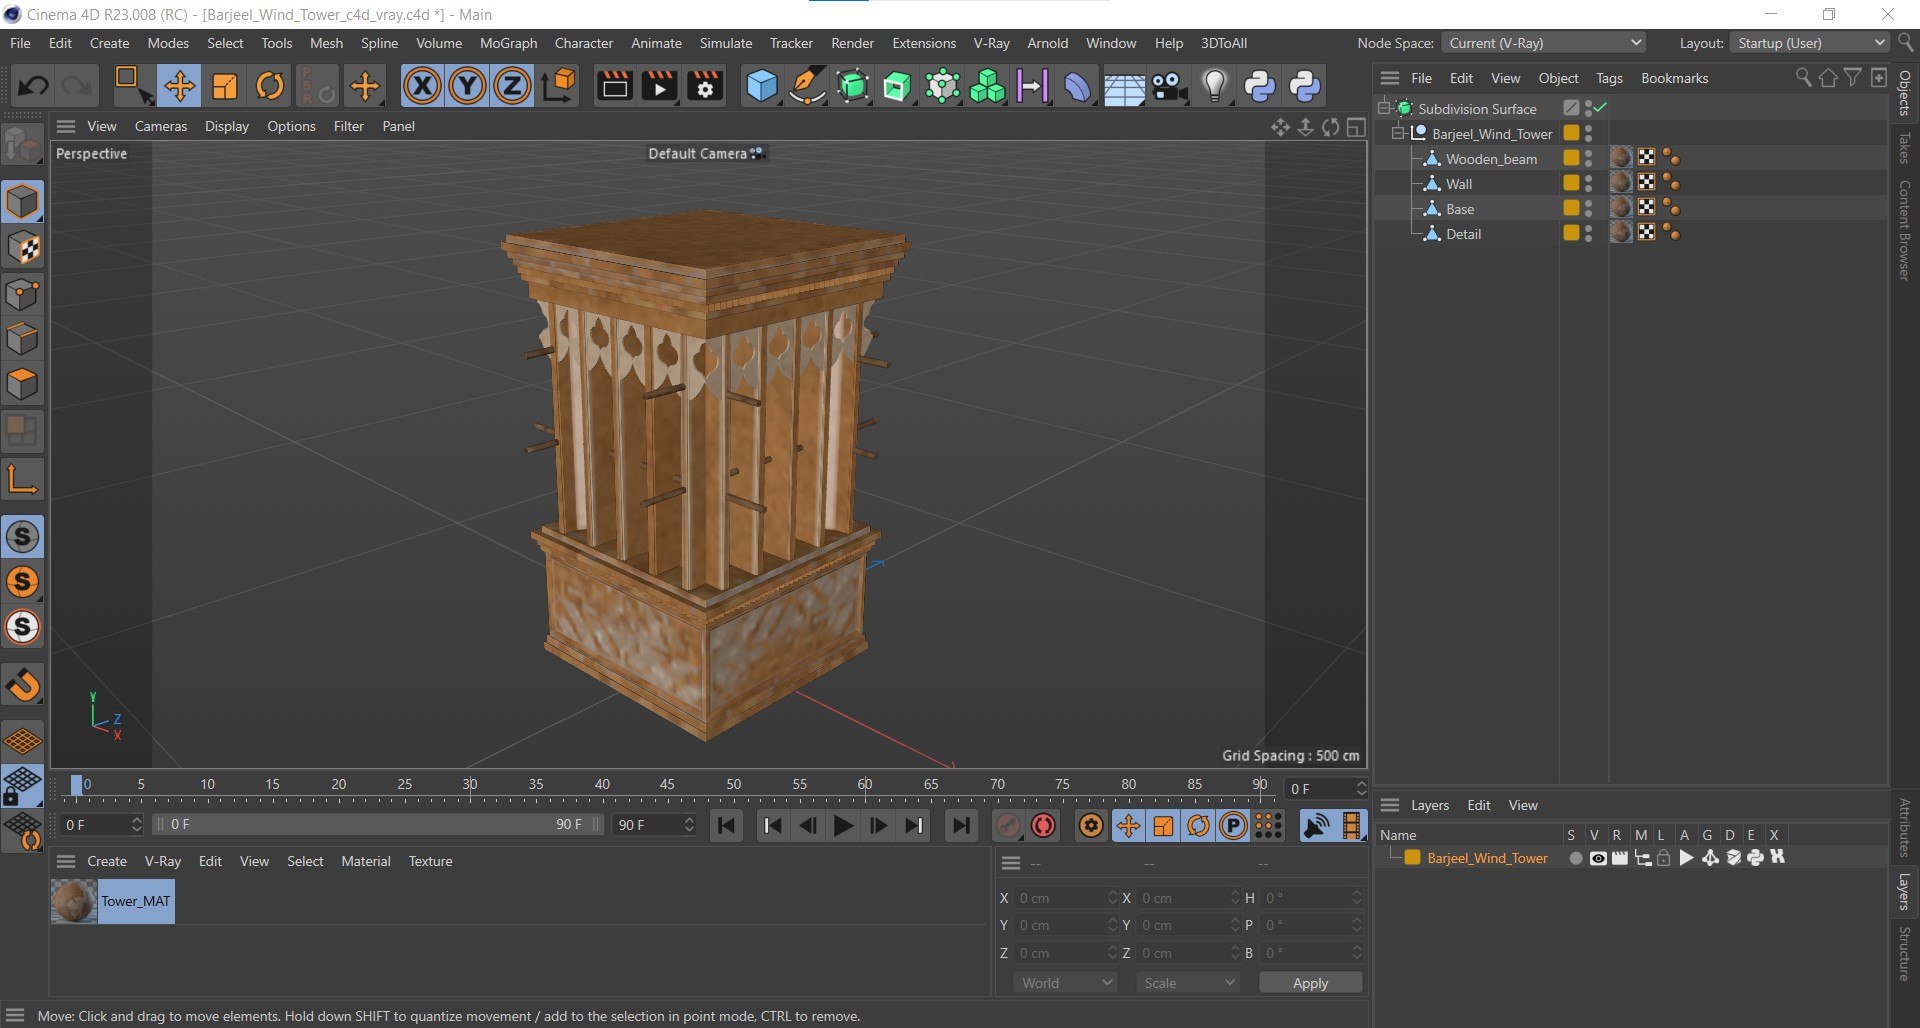Toggle visibility eye for Barjeel_Wind_Tower layer

1598,858
